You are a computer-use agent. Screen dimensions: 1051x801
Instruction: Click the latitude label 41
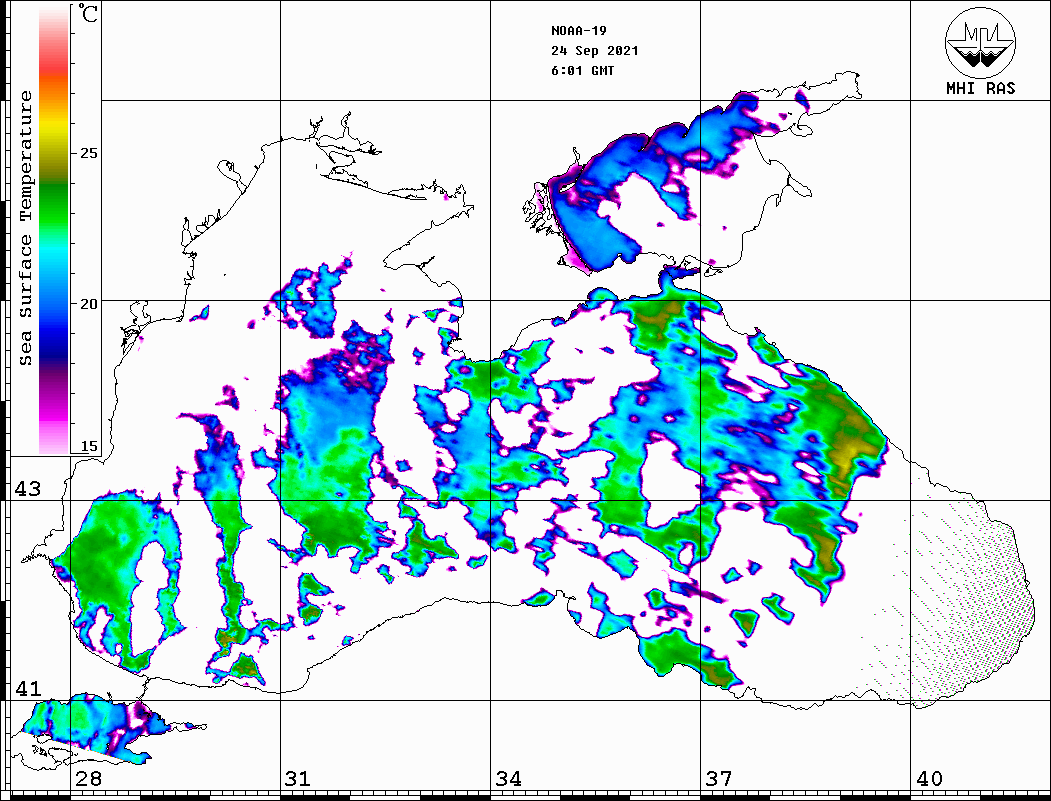pyautogui.click(x=26, y=689)
